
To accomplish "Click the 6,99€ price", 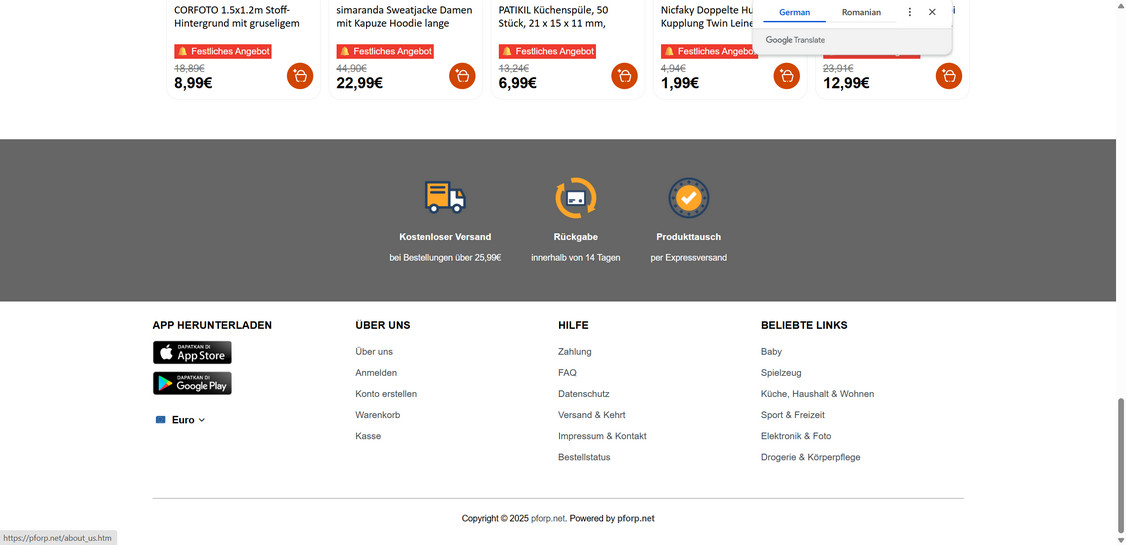I will click(x=518, y=83).
